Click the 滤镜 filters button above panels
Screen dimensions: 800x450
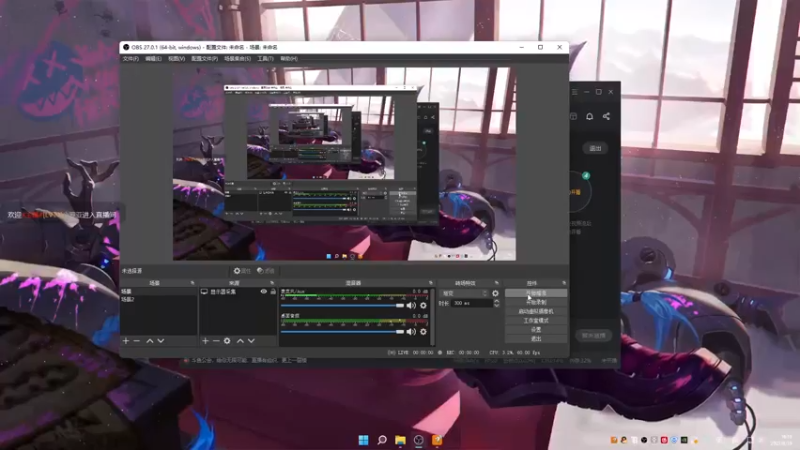[266, 271]
